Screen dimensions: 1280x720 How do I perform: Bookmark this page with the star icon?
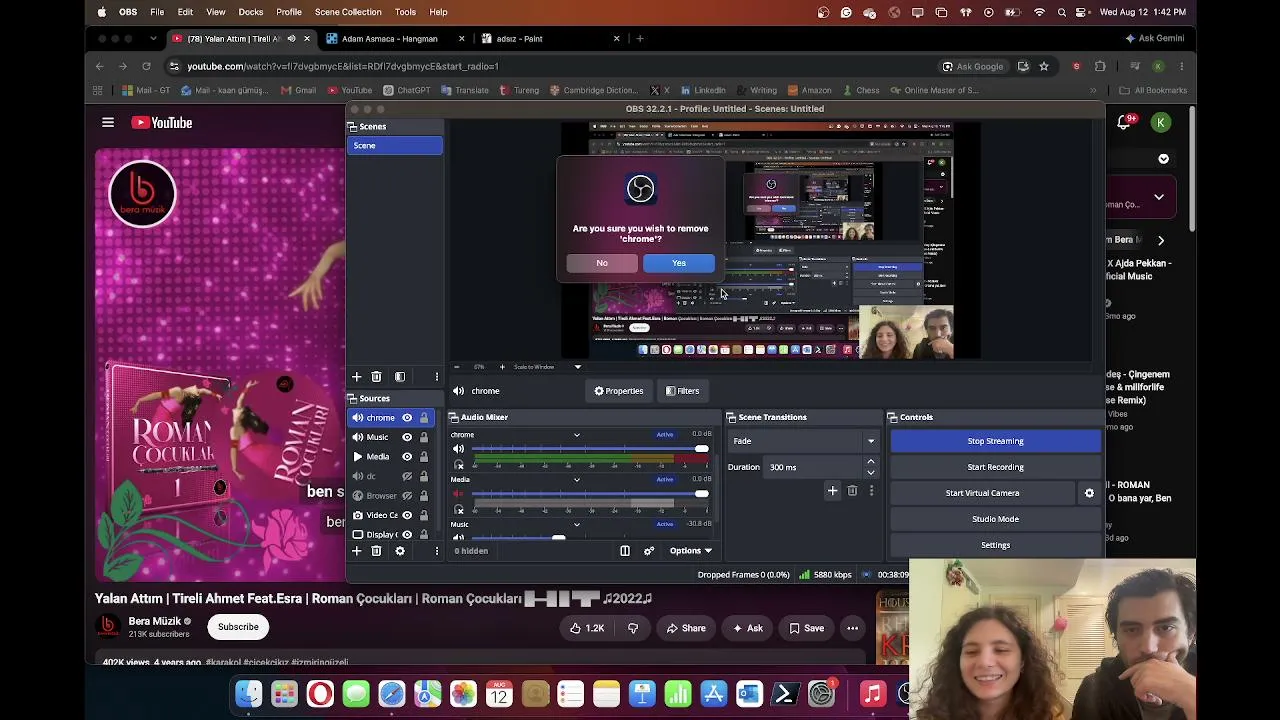tap(1044, 66)
